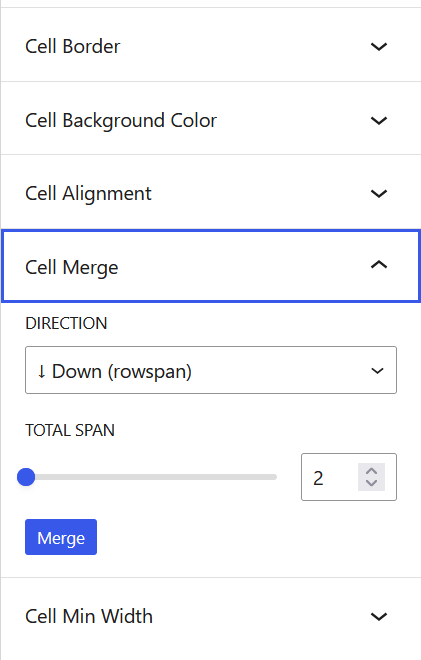Screen dimensions: 421x660
Task: Click chevron beside Cell Background Color
Action: coord(378,121)
